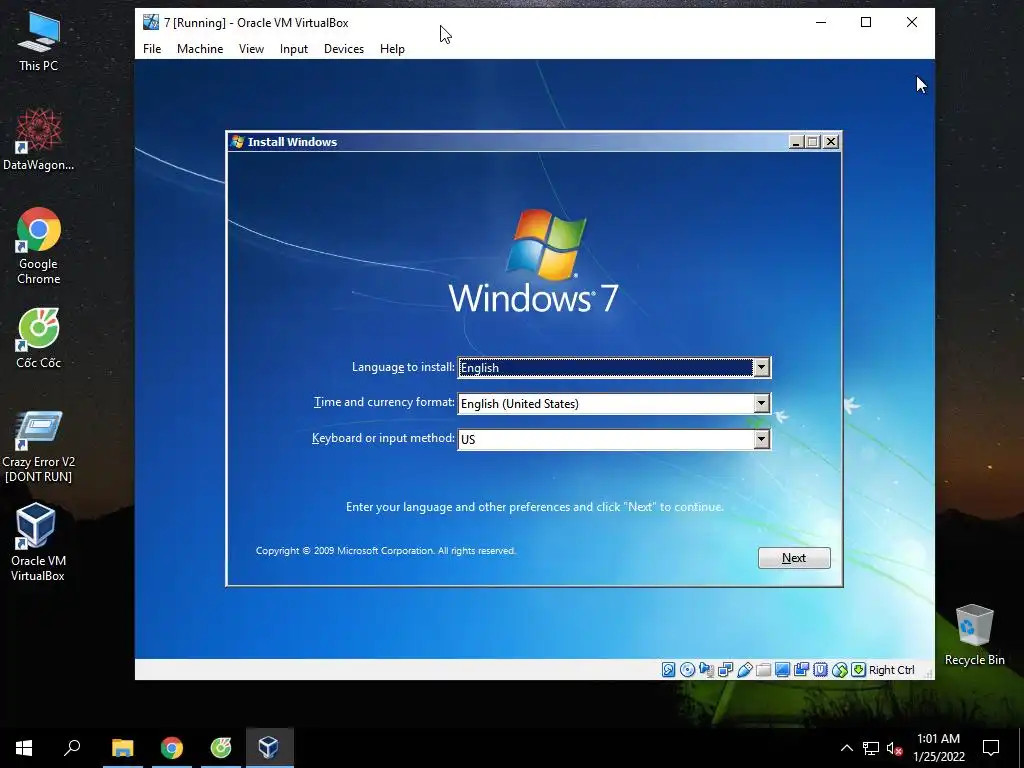This screenshot has width=1024, height=768.
Task: Click the optical disk indicator icon
Action: coord(687,669)
